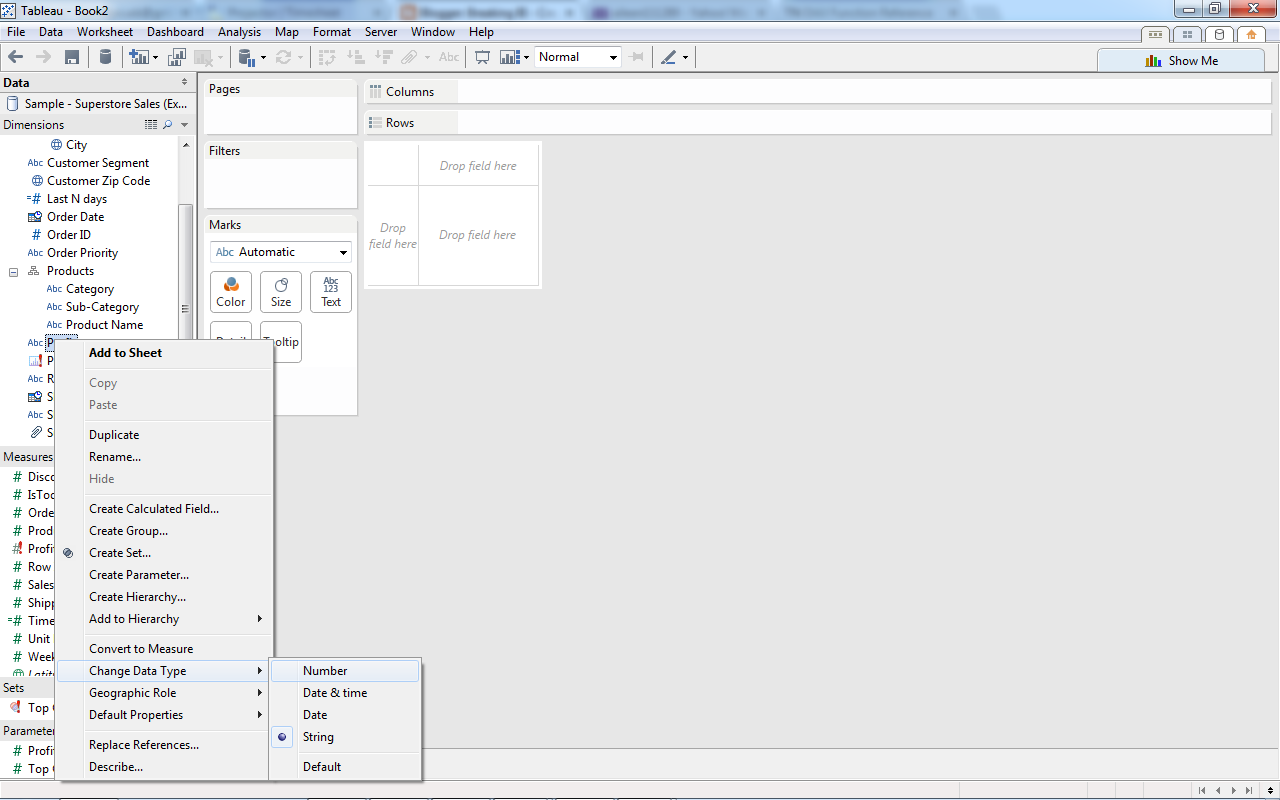This screenshot has height=800, width=1280.
Task: Click Create Hierarchy... in context menu
Action: pos(164,597)
